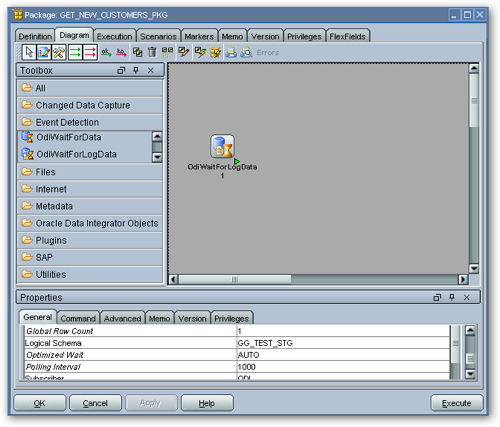This screenshot has width=500, height=427.
Task: Open the FlexFields tab
Action: [348, 36]
